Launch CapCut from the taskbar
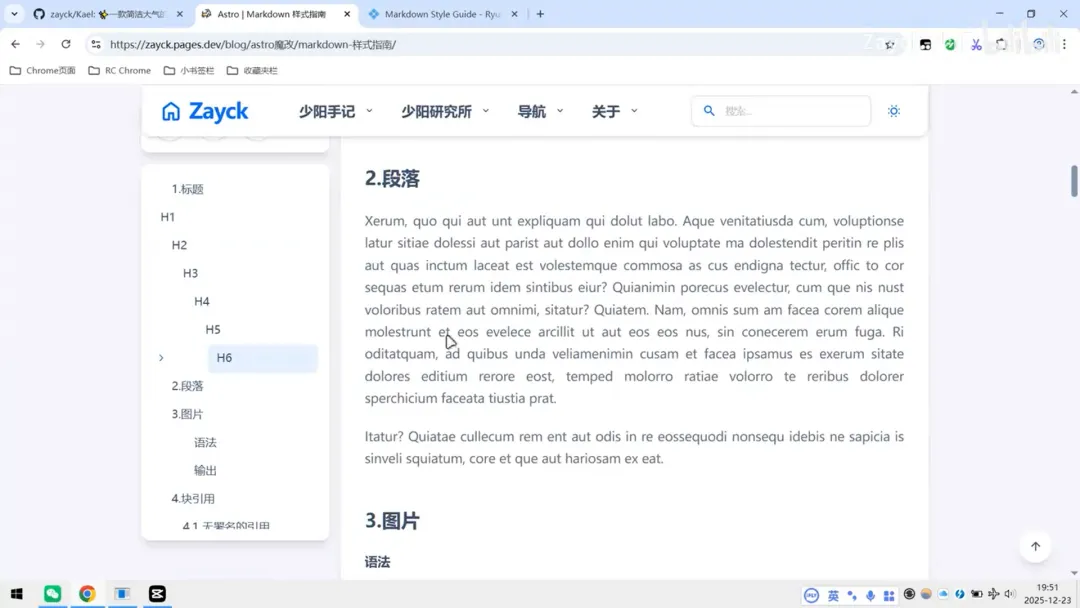This screenshot has width=1080, height=608. 156,593
